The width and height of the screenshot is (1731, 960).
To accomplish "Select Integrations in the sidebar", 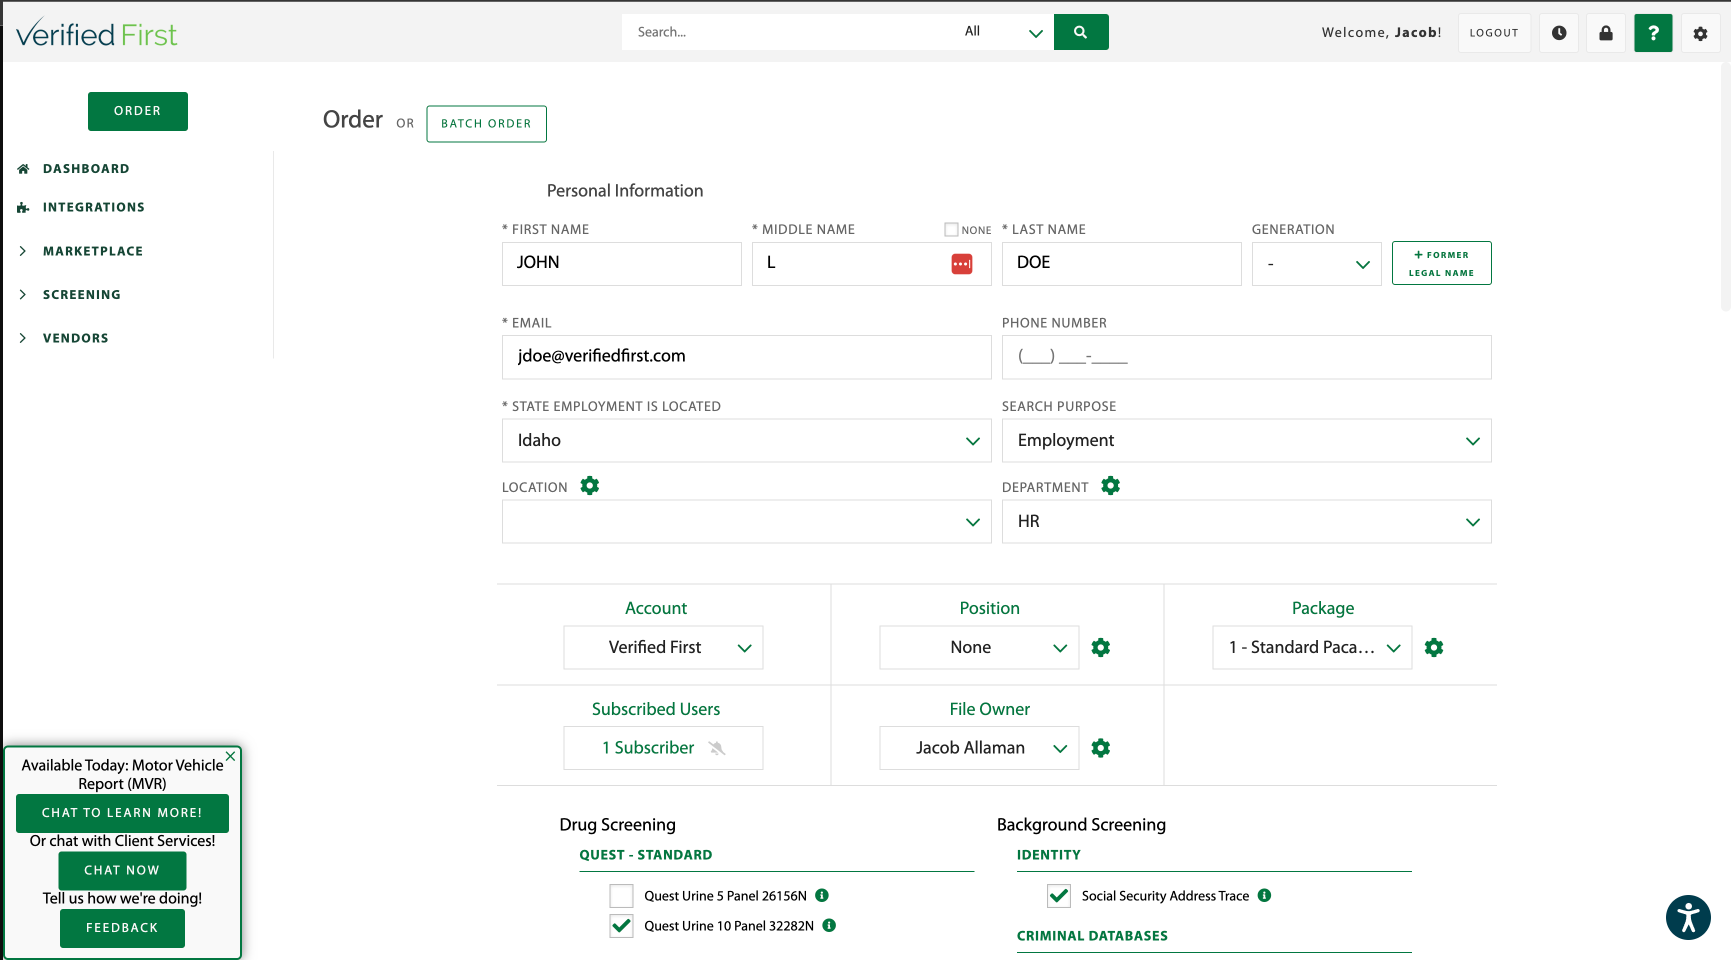I will (93, 207).
